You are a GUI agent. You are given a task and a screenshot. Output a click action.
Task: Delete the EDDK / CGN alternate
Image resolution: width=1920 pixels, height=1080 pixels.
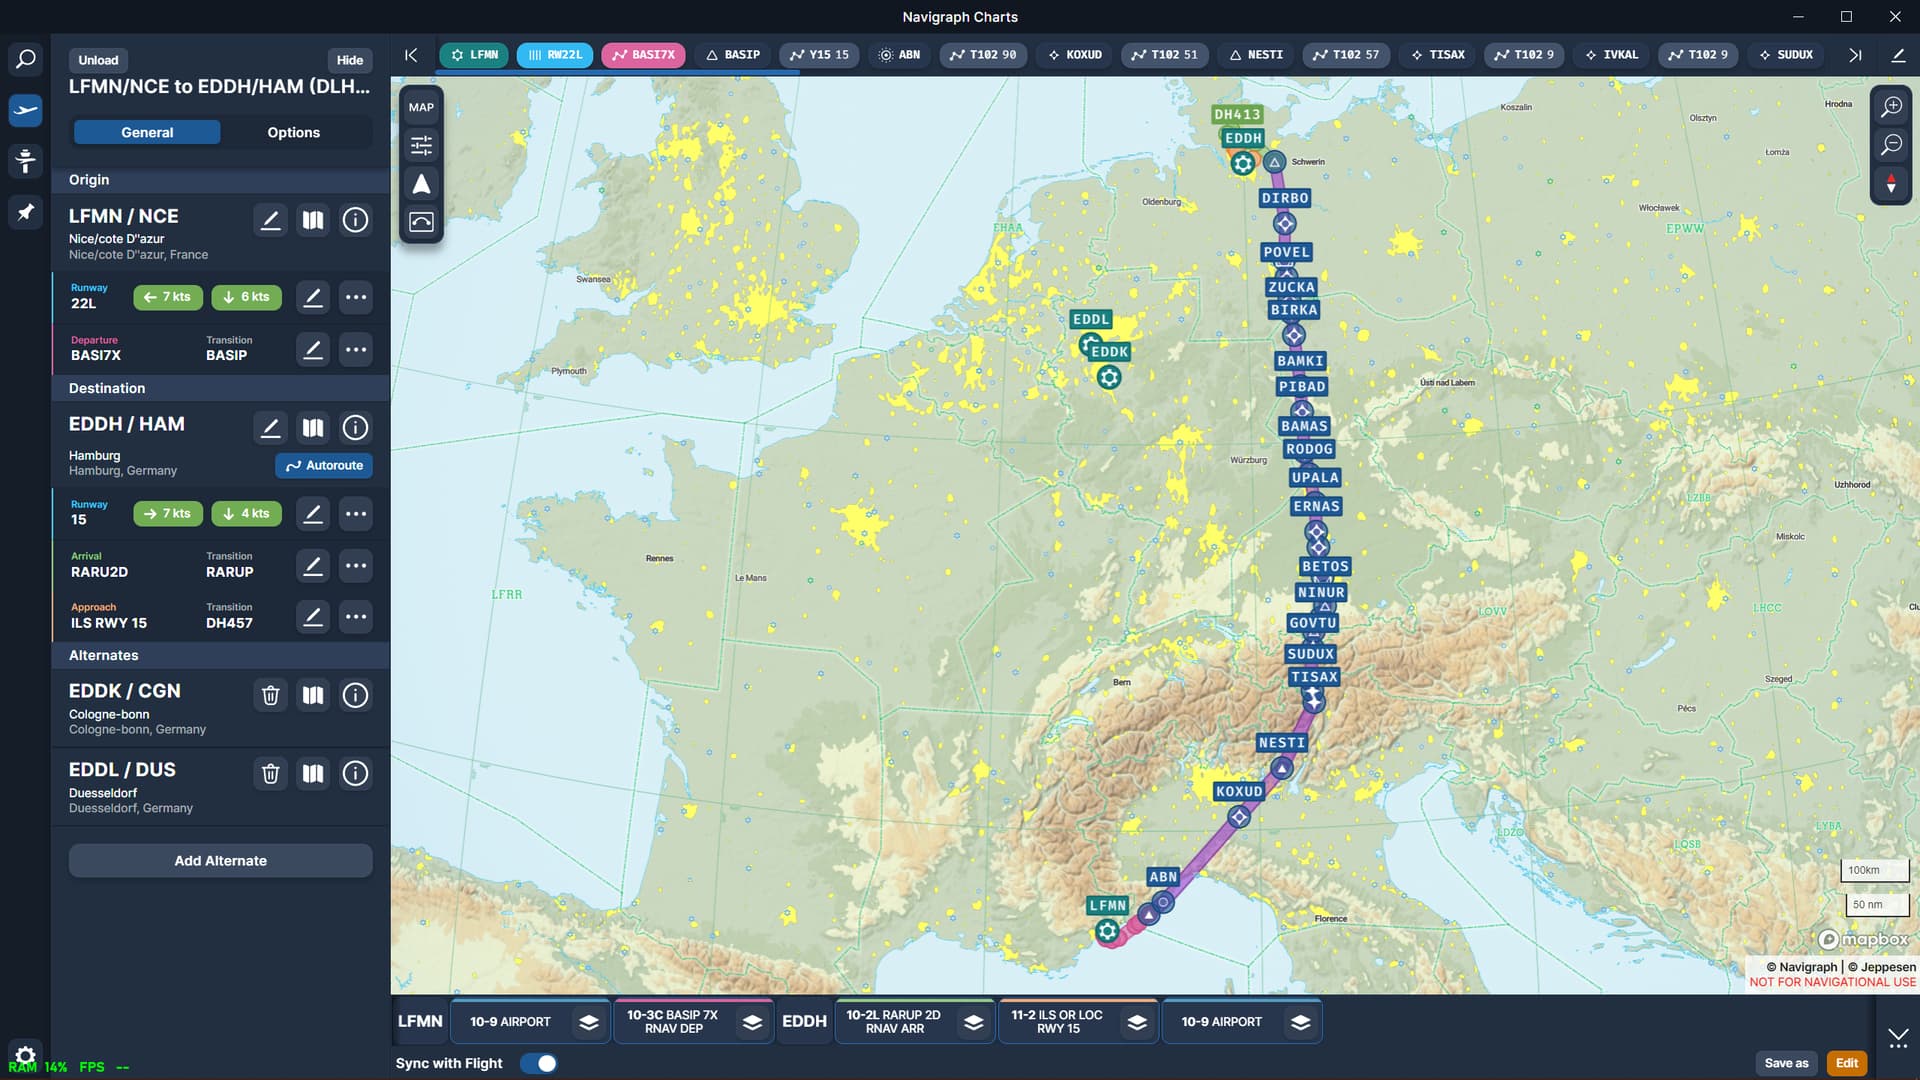[271, 695]
